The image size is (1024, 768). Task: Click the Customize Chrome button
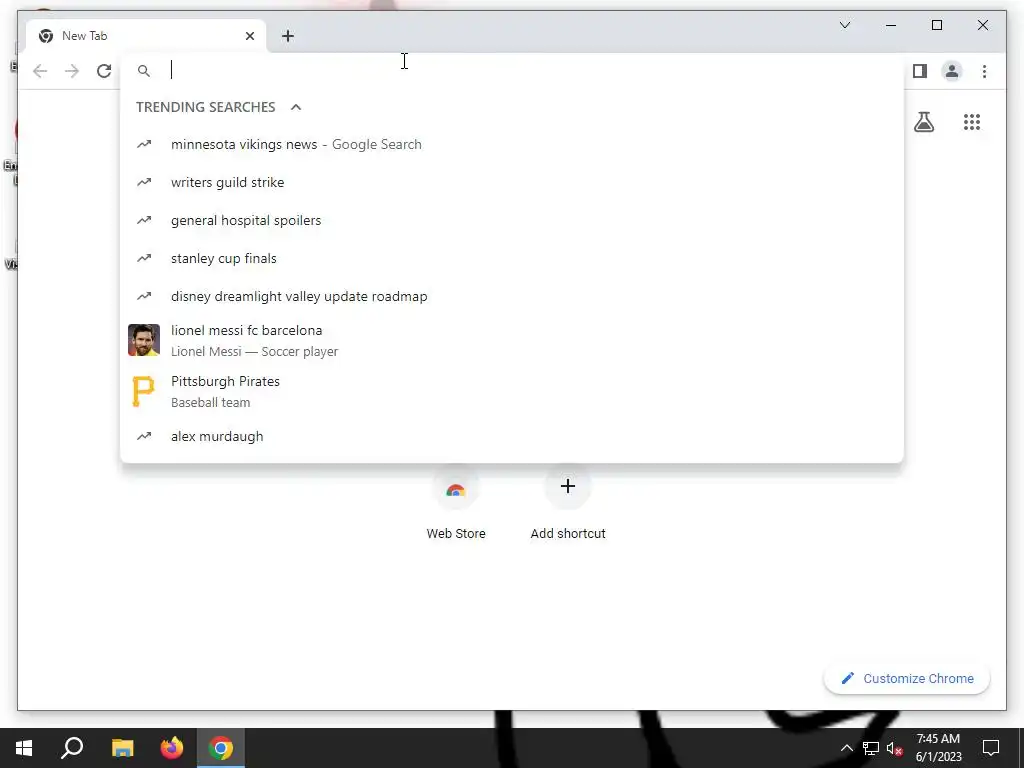[907, 679]
